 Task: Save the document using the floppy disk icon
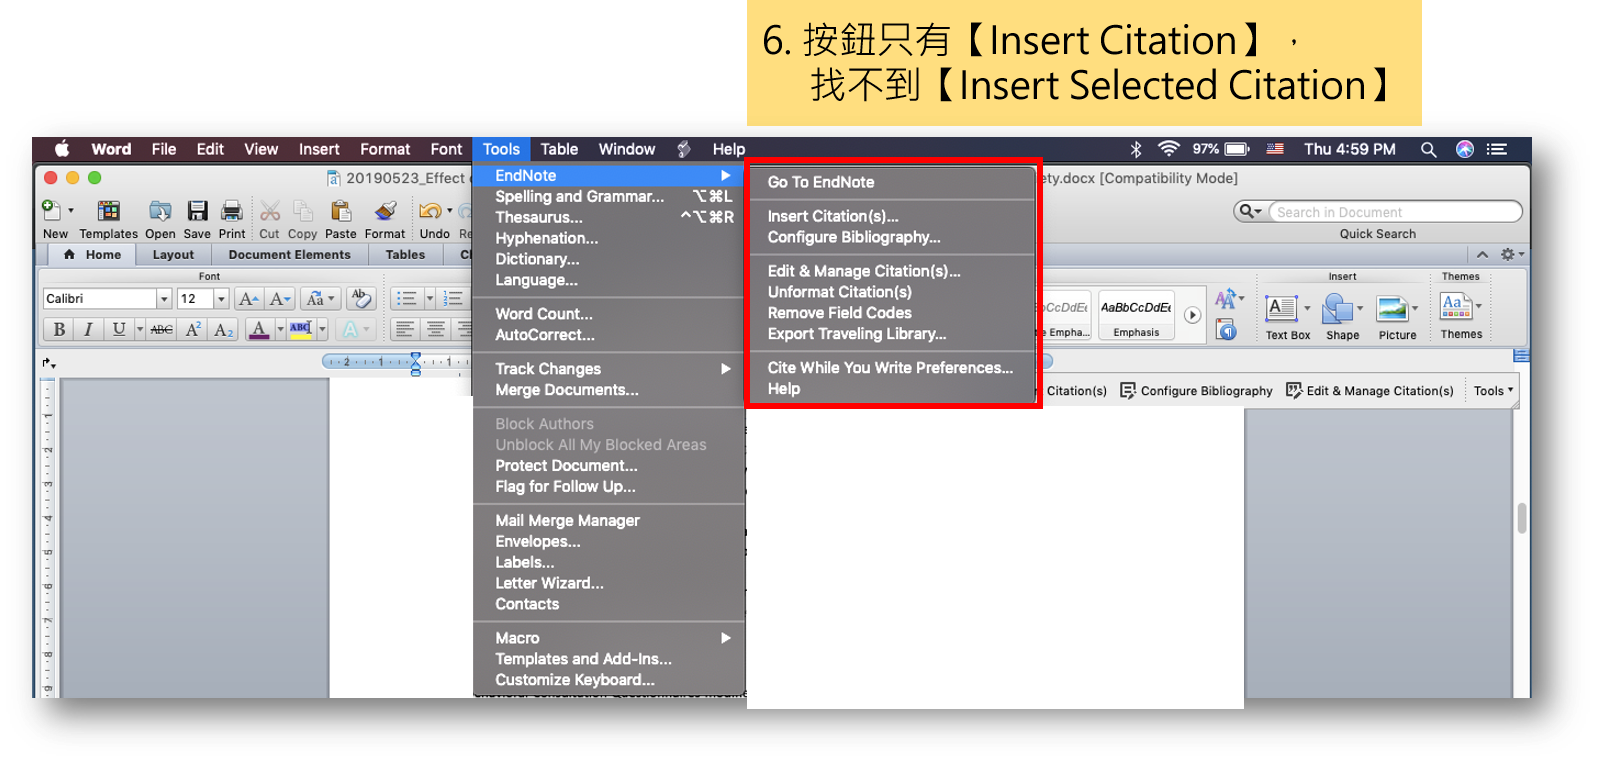pyautogui.click(x=197, y=211)
